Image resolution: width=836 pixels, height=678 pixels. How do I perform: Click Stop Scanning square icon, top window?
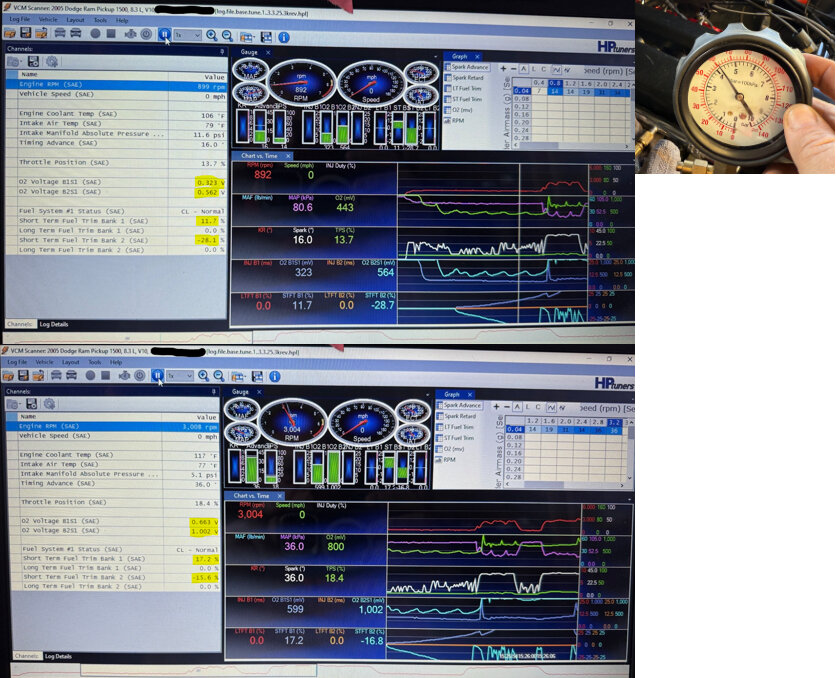pos(111,34)
